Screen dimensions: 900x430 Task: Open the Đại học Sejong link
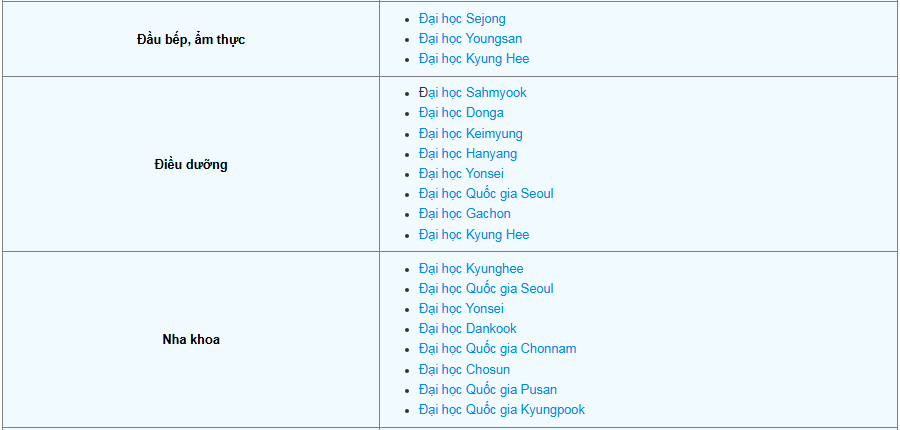[462, 19]
